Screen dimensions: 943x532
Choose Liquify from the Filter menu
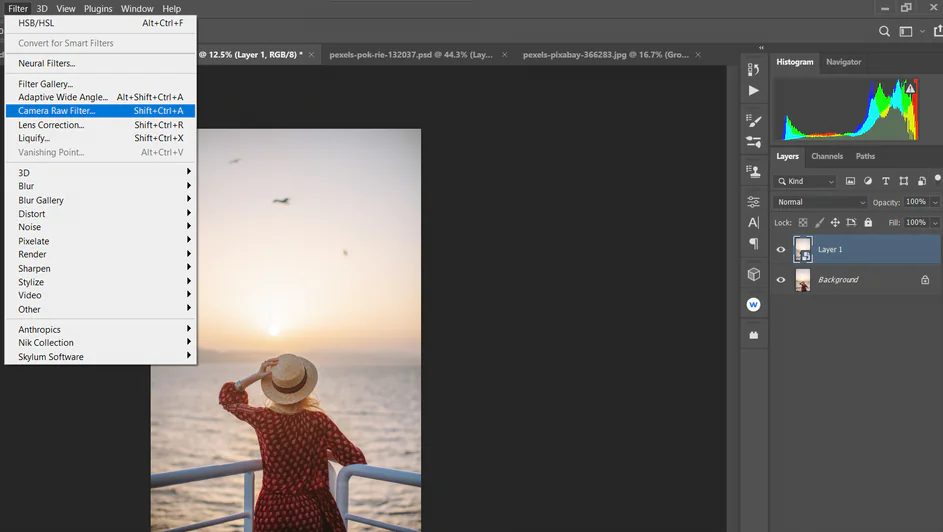pyautogui.click(x=34, y=139)
